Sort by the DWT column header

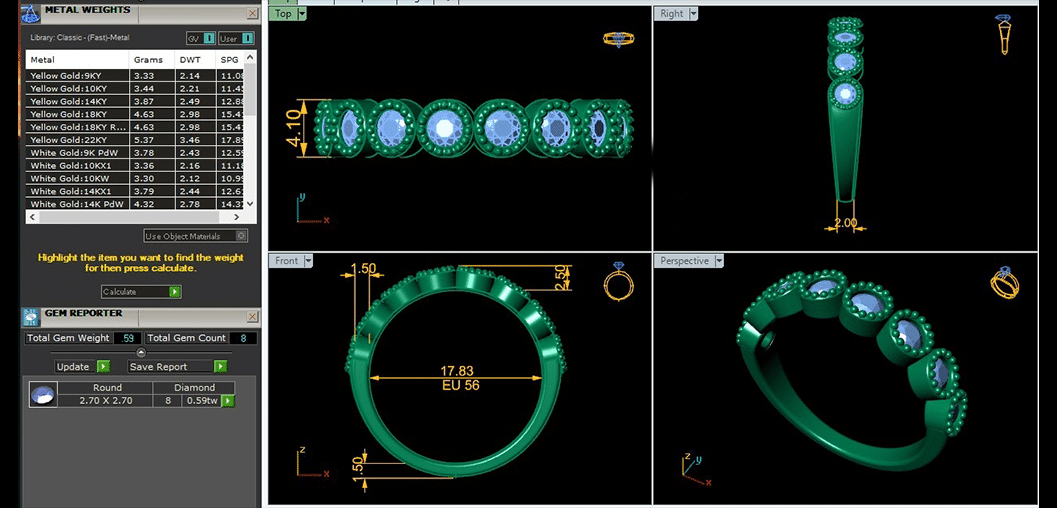coord(195,60)
